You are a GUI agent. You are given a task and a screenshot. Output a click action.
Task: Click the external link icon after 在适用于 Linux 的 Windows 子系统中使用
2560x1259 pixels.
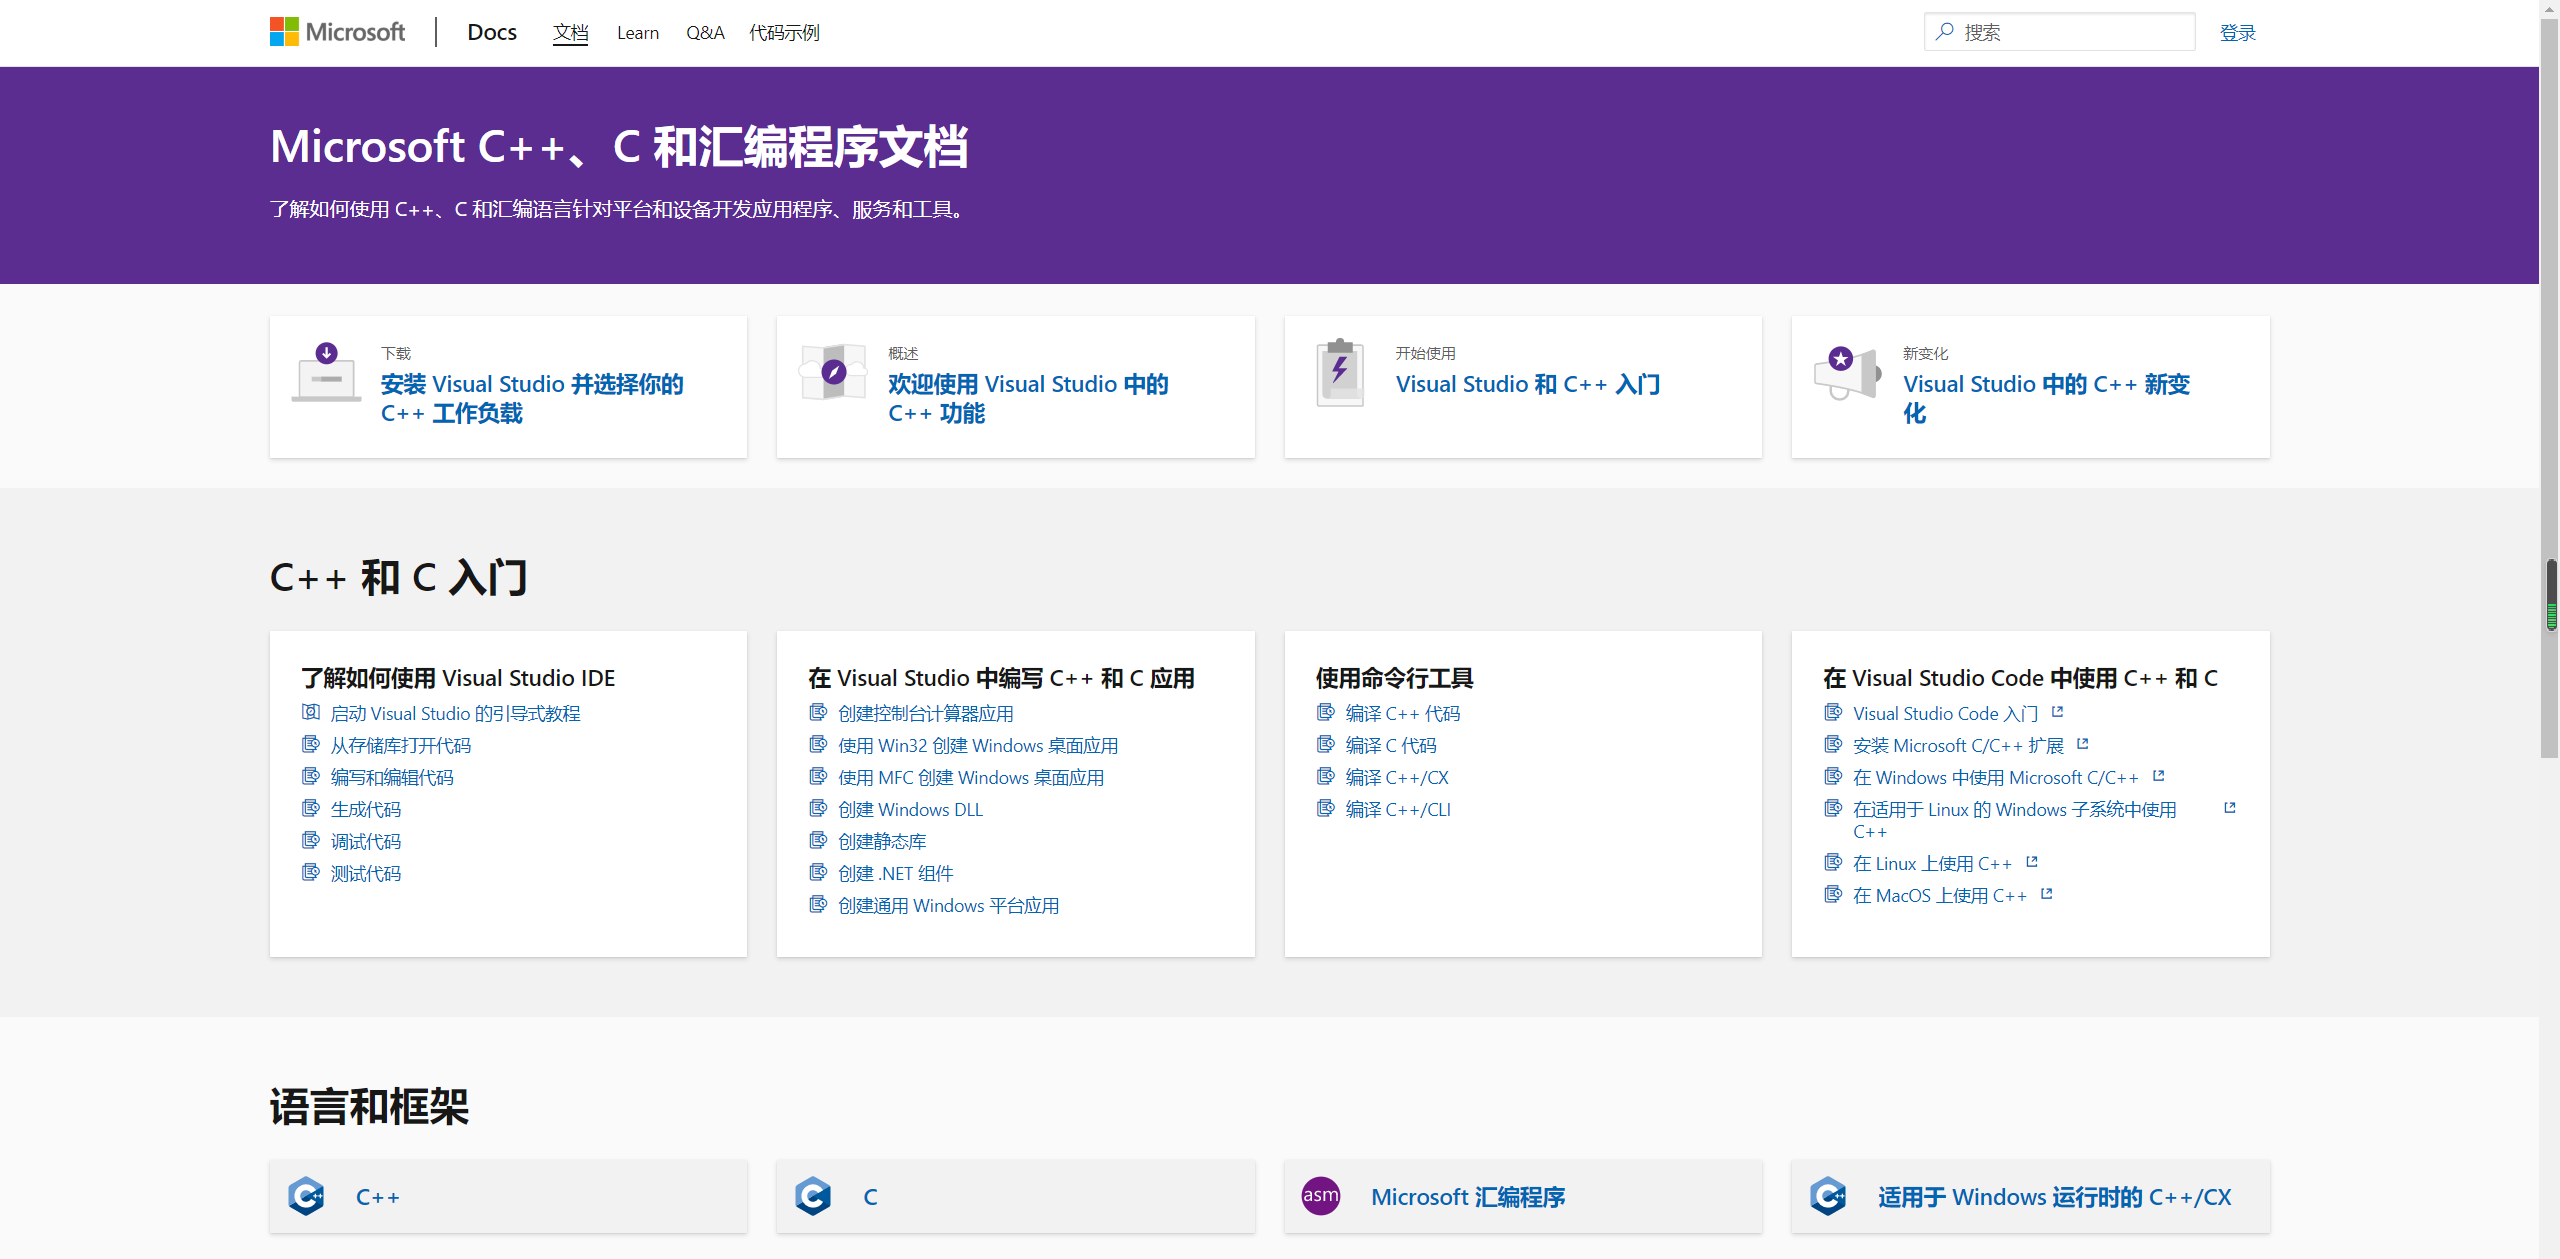(2229, 808)
